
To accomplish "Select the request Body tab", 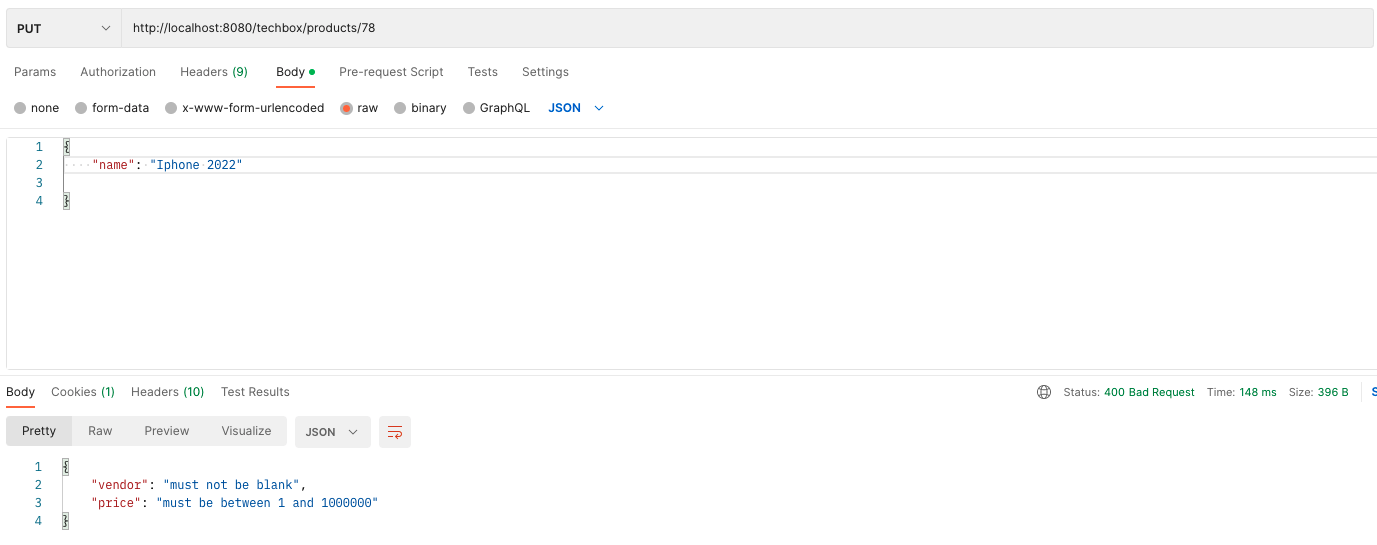I will 295,72.
